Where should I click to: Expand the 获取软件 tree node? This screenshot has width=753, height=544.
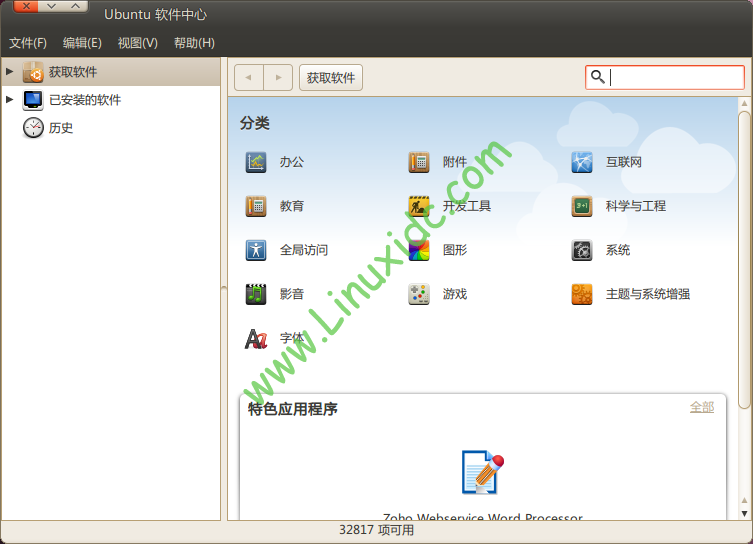[9, 72]
